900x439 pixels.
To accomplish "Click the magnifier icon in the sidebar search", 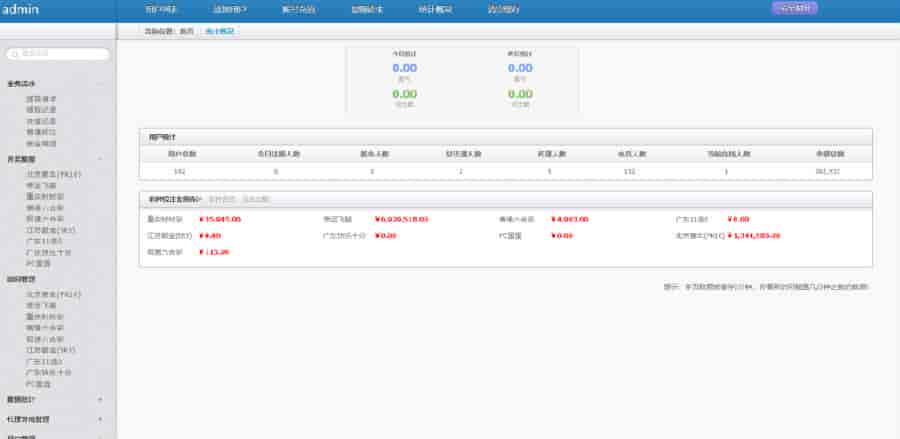I will click(x=14, y=54).
